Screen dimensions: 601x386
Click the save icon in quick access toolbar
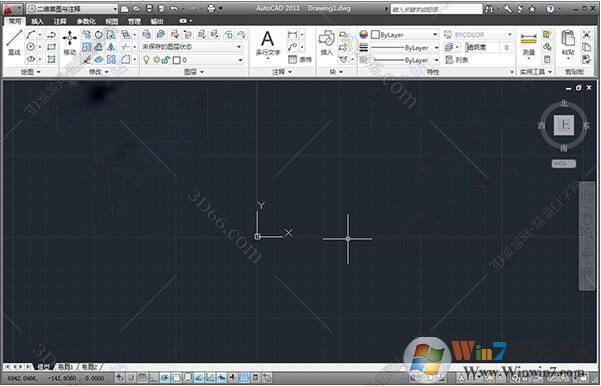[x=149, y=8]
